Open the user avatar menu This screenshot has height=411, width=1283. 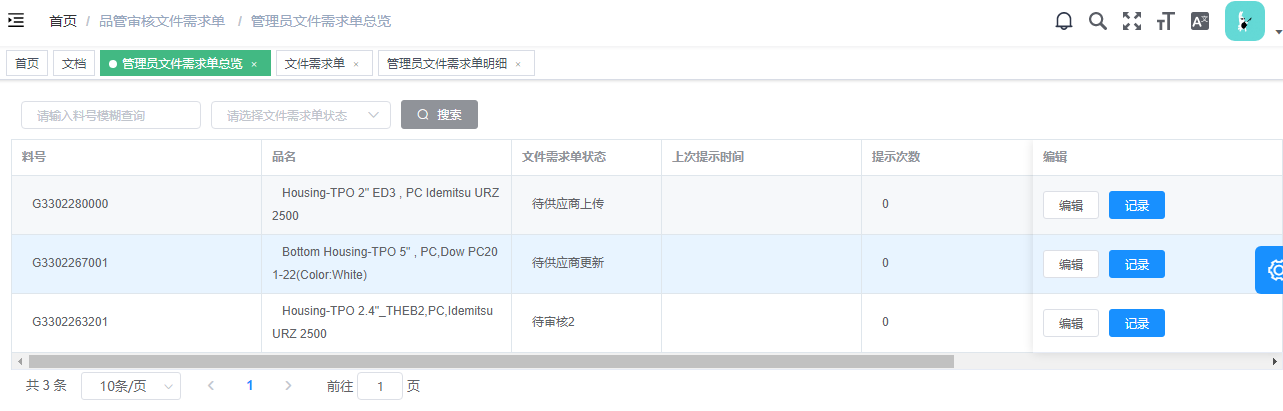(1245, 21)
